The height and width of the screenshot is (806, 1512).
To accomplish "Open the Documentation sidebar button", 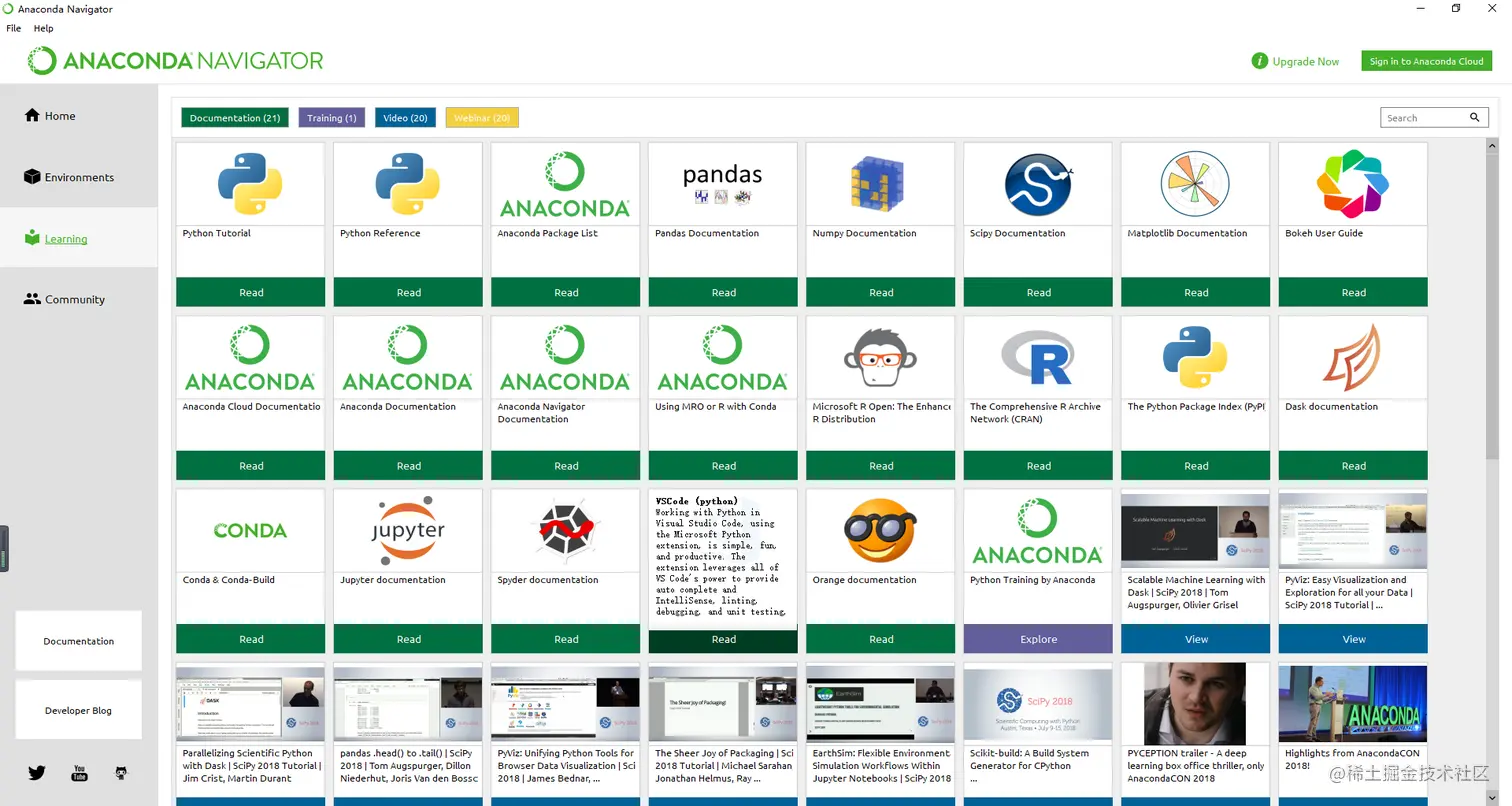I will (x=79, y=641).
